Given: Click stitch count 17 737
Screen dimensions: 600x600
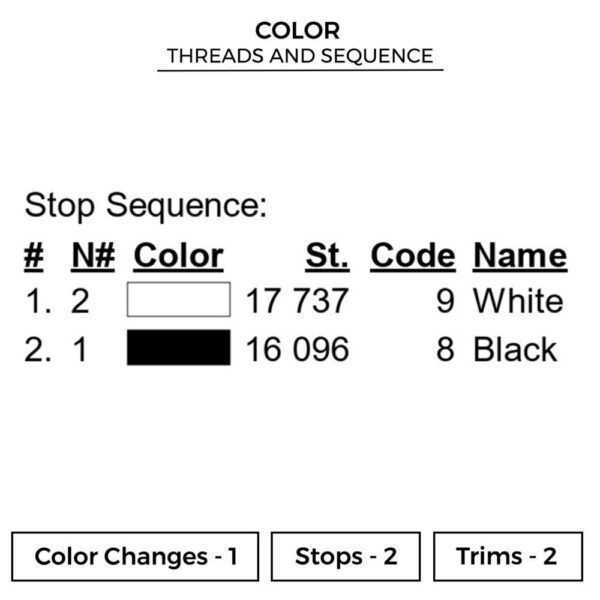Looking at the screenshot, I should pyautogui.click(x=297, y=301).
